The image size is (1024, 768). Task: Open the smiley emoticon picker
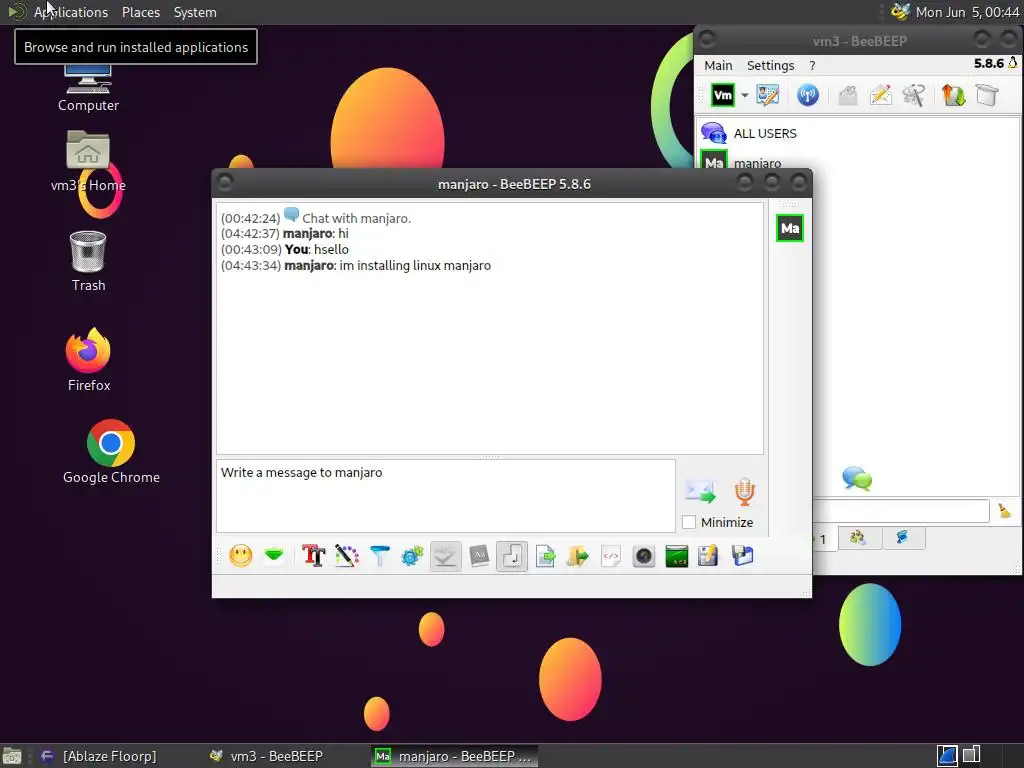coord(240,556)
